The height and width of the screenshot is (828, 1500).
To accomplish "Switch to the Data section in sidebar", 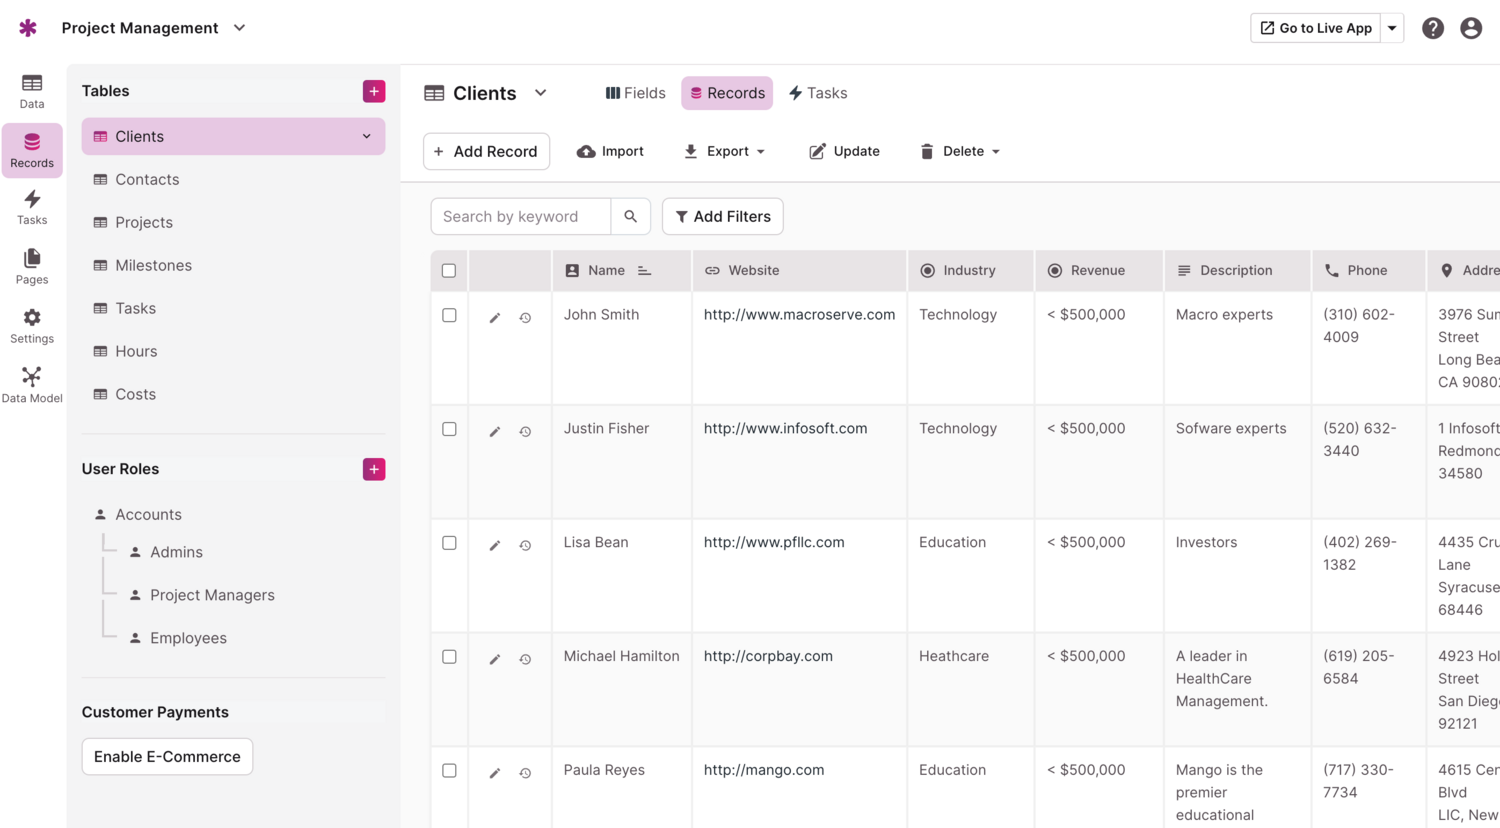I will click(31, 90).
